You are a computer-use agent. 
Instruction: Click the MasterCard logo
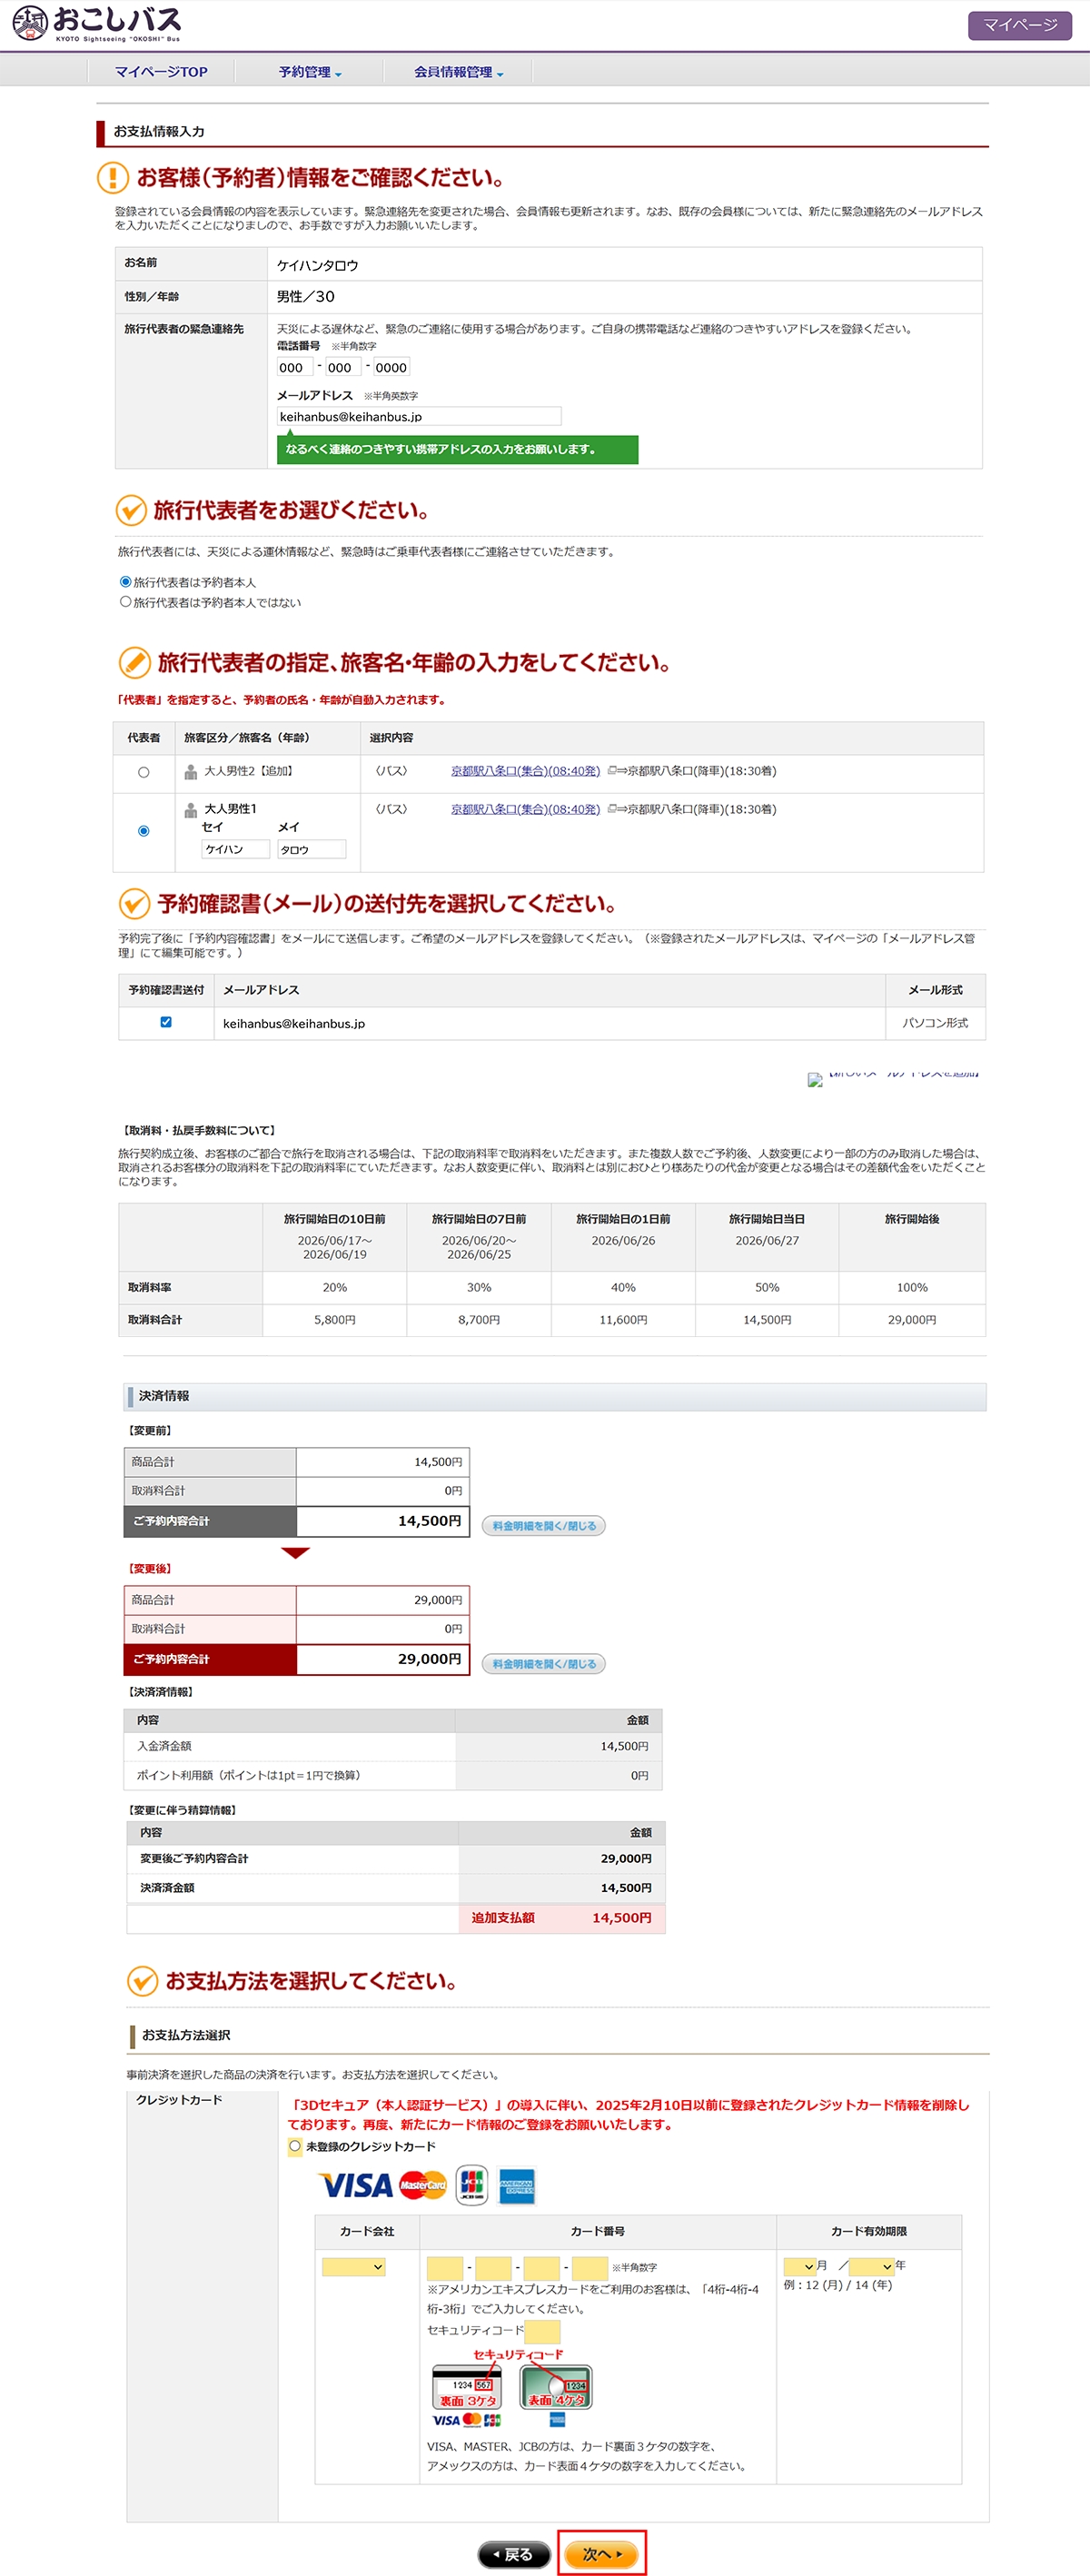(422, 2185)
